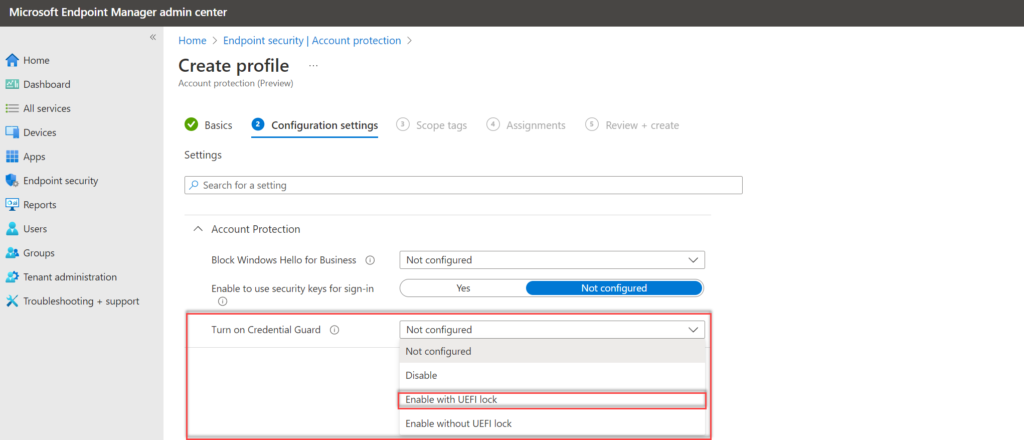This screenshot has width=1024, height=440.
Task: Open the Turn on Credential Guard dropdown
Action: (x=552, y=330)
